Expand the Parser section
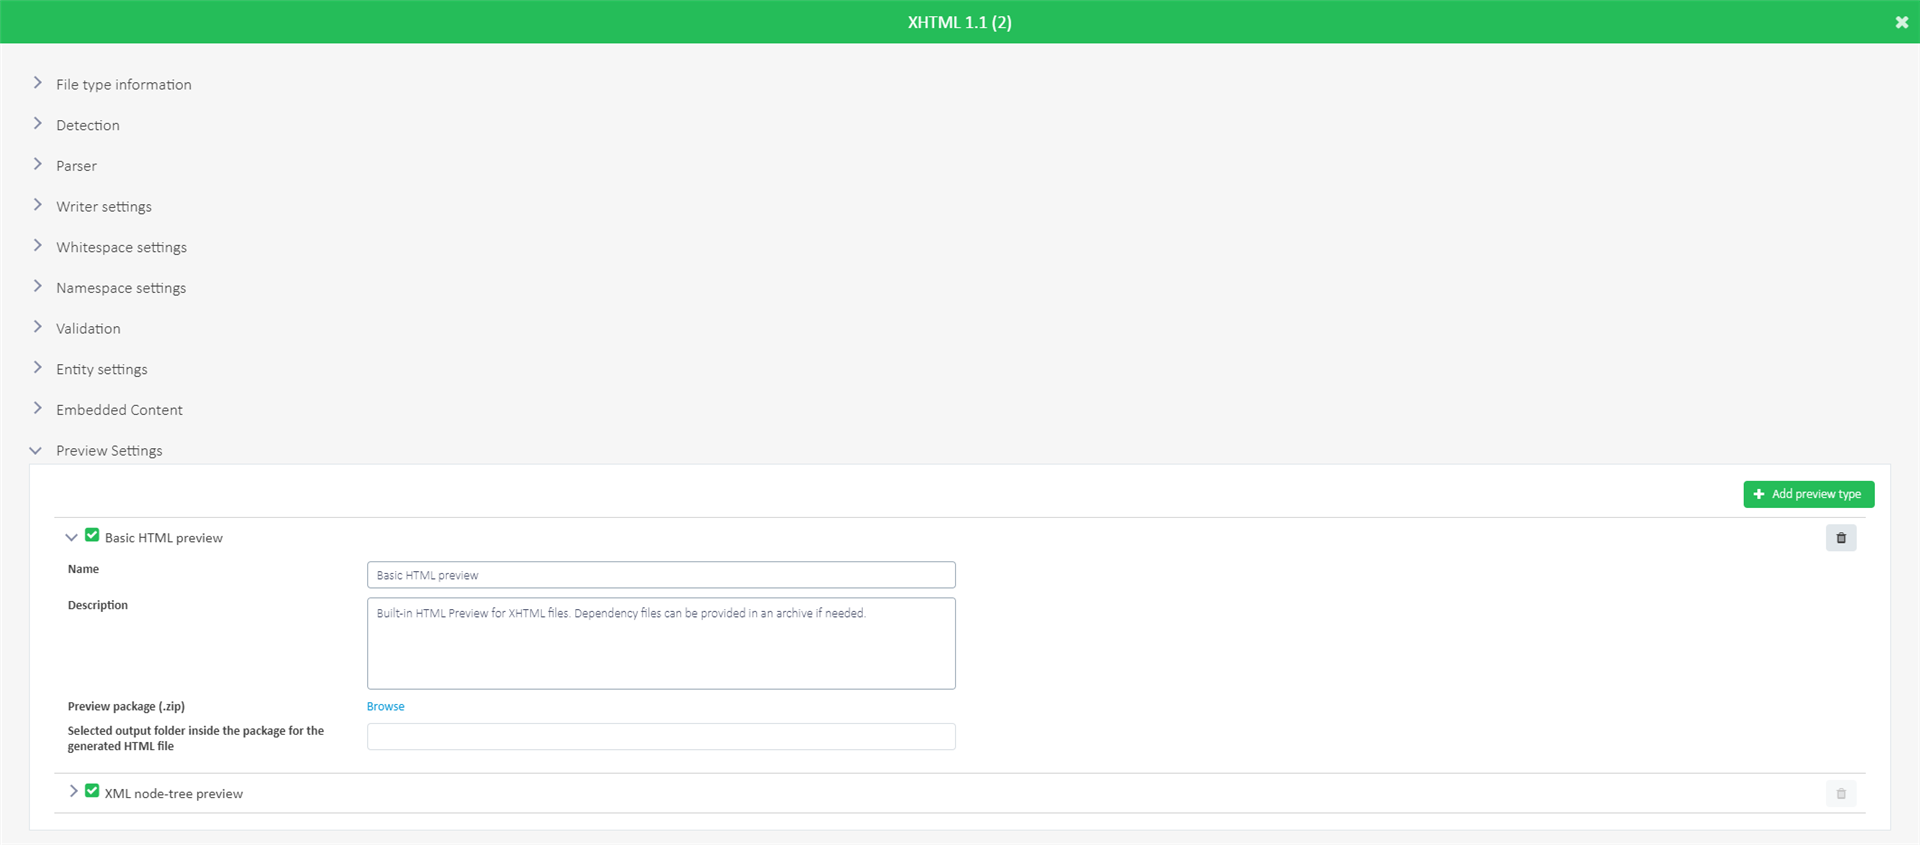This screenshot has width=1920, height=845. pos(37,164)
